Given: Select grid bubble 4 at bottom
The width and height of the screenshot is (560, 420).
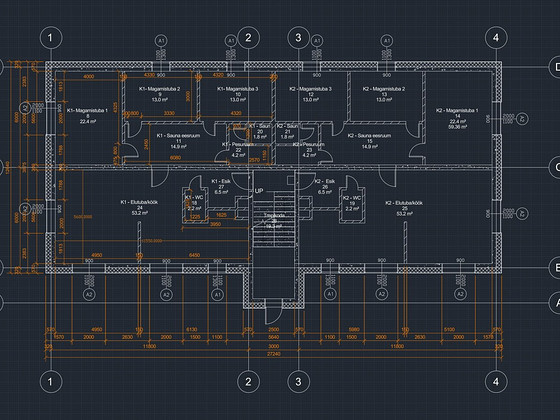Looking at the screenshot, I should pyautogui.click(x=496, y=382).
